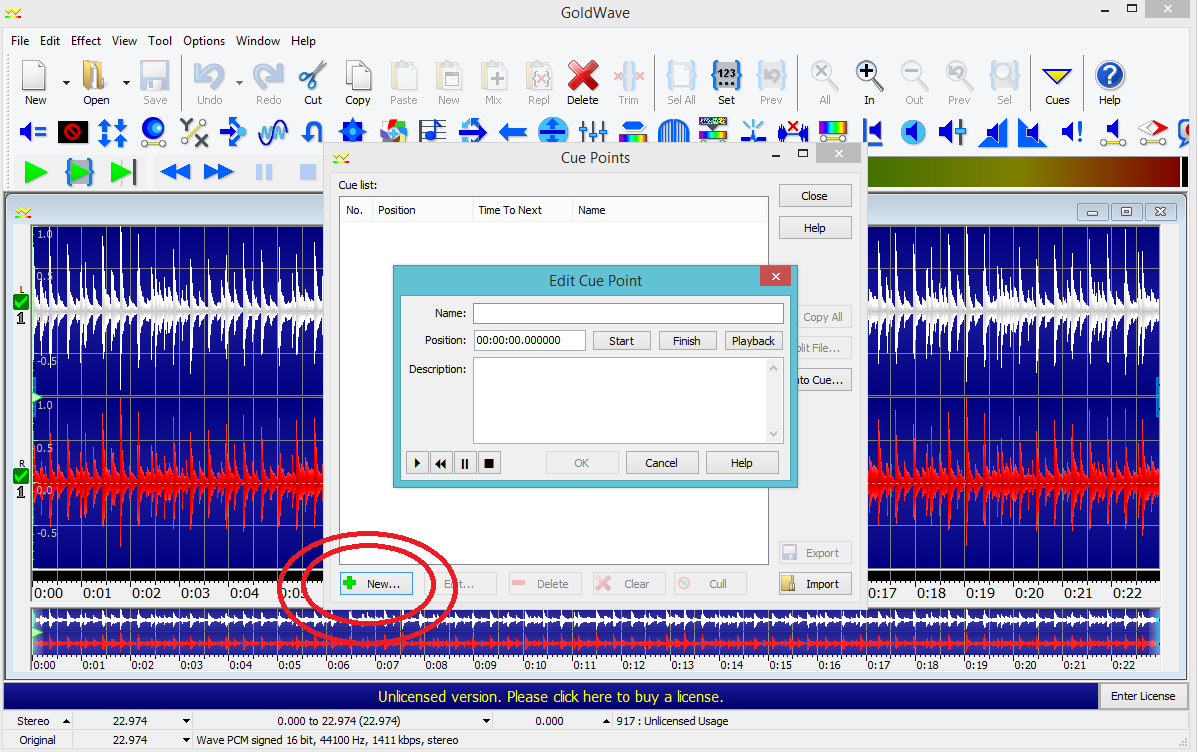The image size is (1198, 752).
Task: Click the New file icon in the toolbar
Action: click(35, 83)
